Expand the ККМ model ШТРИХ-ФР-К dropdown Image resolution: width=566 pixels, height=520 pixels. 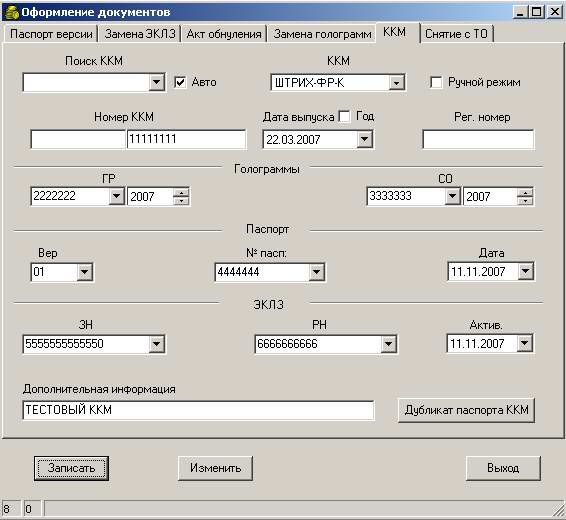[396, 83]
